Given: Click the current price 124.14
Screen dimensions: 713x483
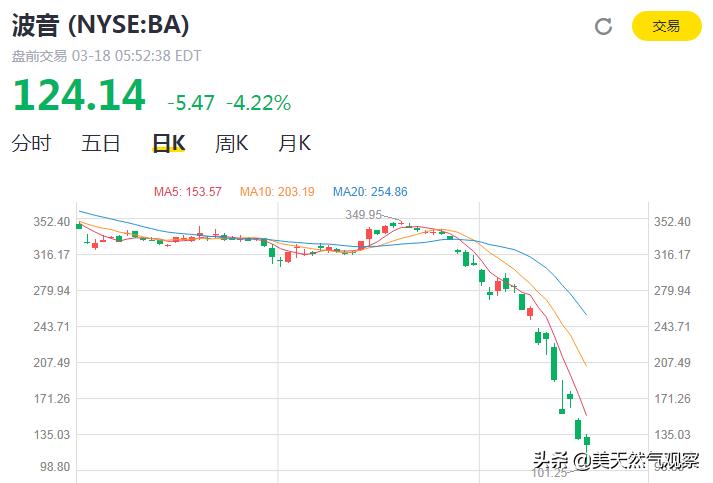Looking at the screenshot, I should coord(79,95).
